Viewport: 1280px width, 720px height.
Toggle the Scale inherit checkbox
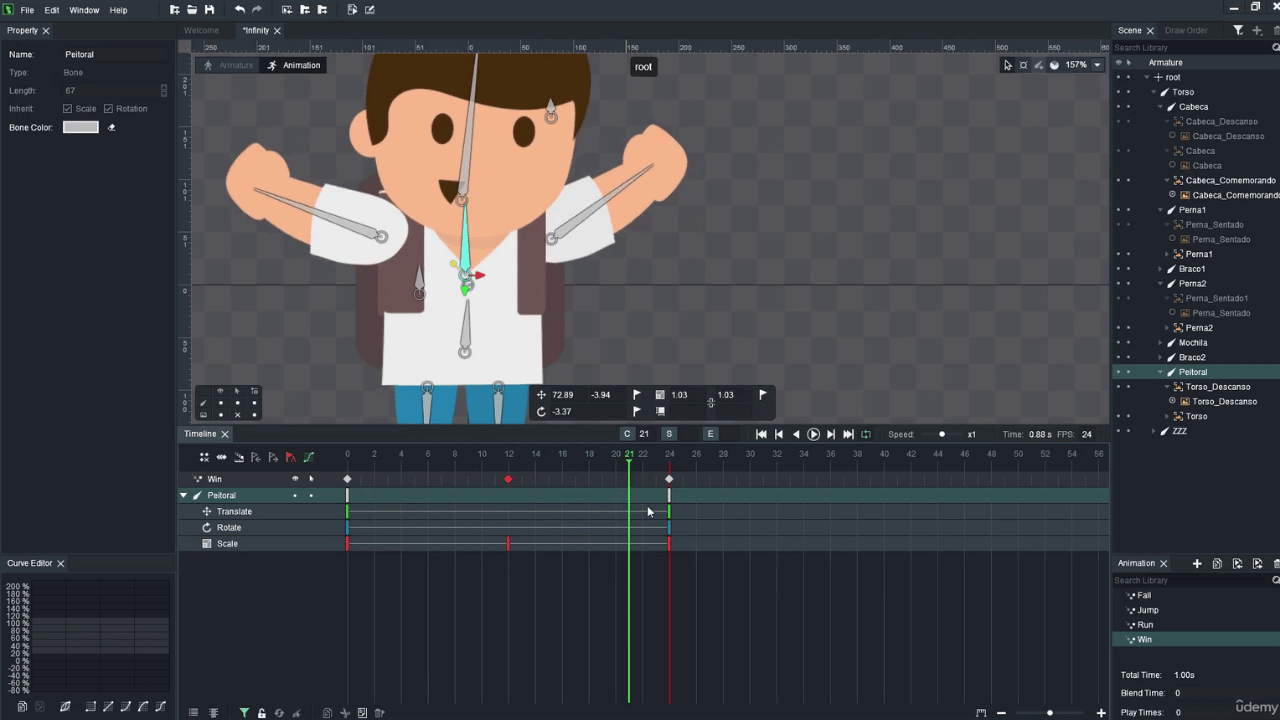(68, 109)
